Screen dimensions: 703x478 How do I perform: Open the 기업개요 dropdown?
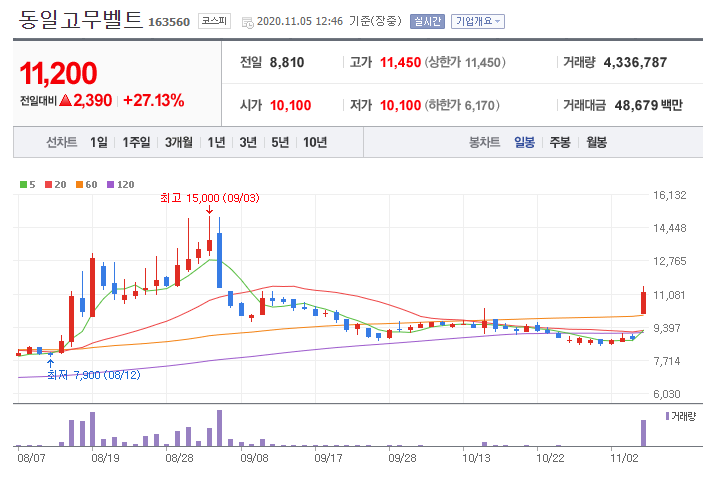[477, 21]
